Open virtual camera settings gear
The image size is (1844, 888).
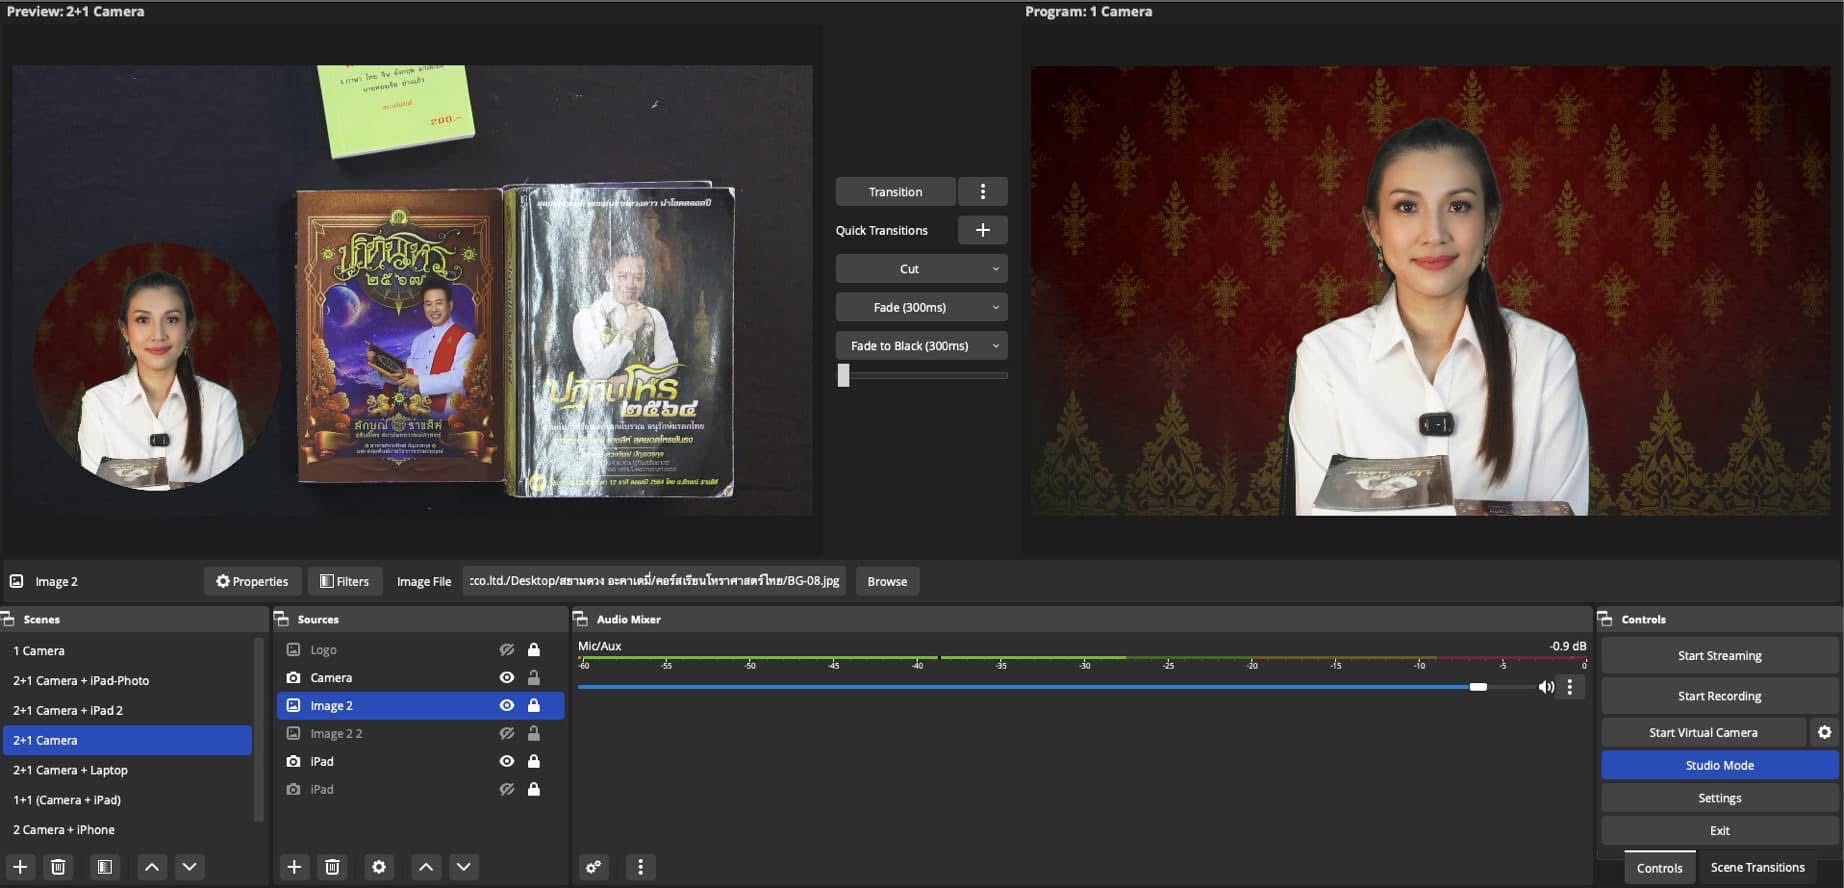[x=1824, y=733]
